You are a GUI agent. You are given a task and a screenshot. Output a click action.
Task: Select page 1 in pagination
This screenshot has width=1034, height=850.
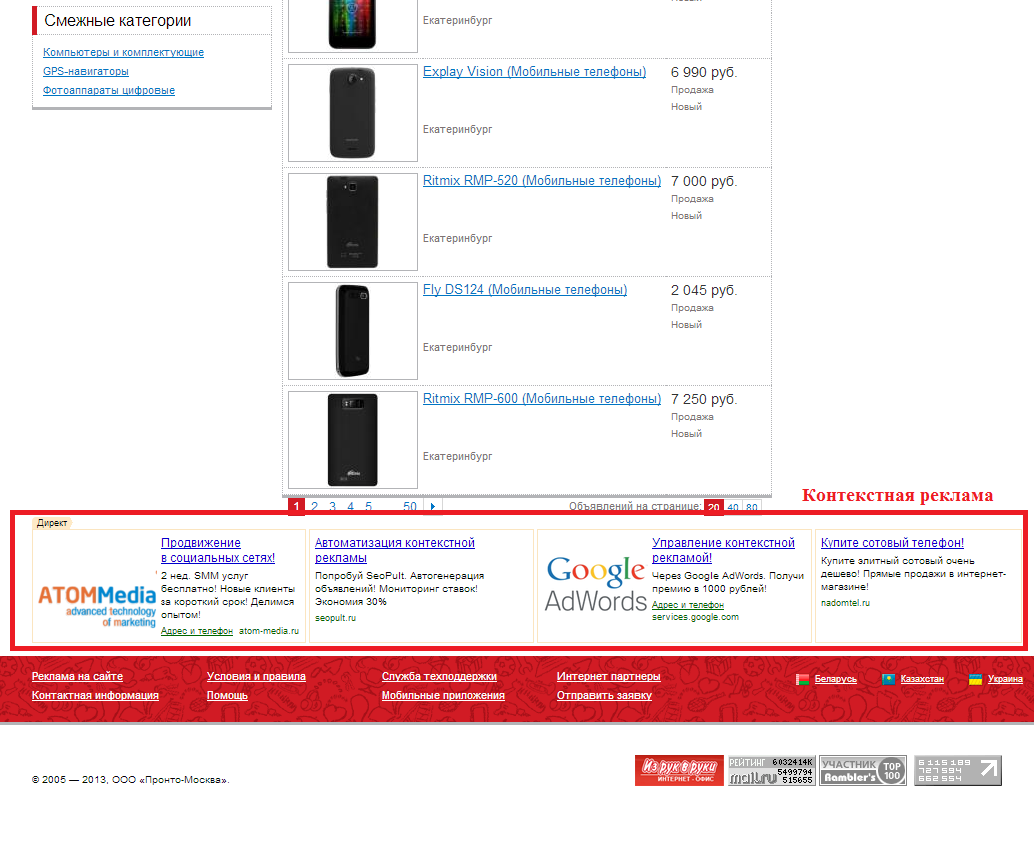[x=296, y=506]
